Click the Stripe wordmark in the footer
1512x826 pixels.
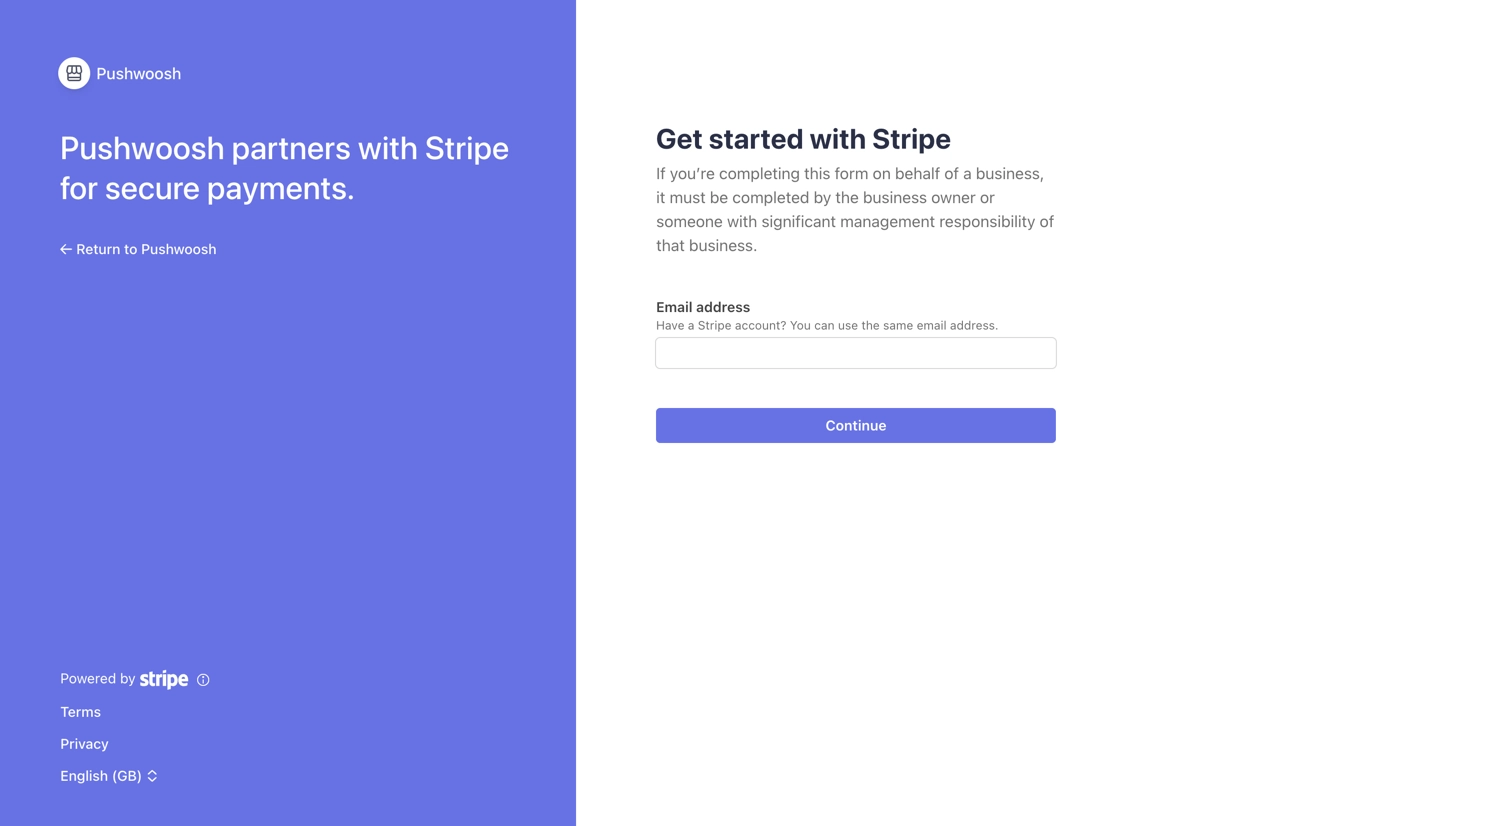163,679
